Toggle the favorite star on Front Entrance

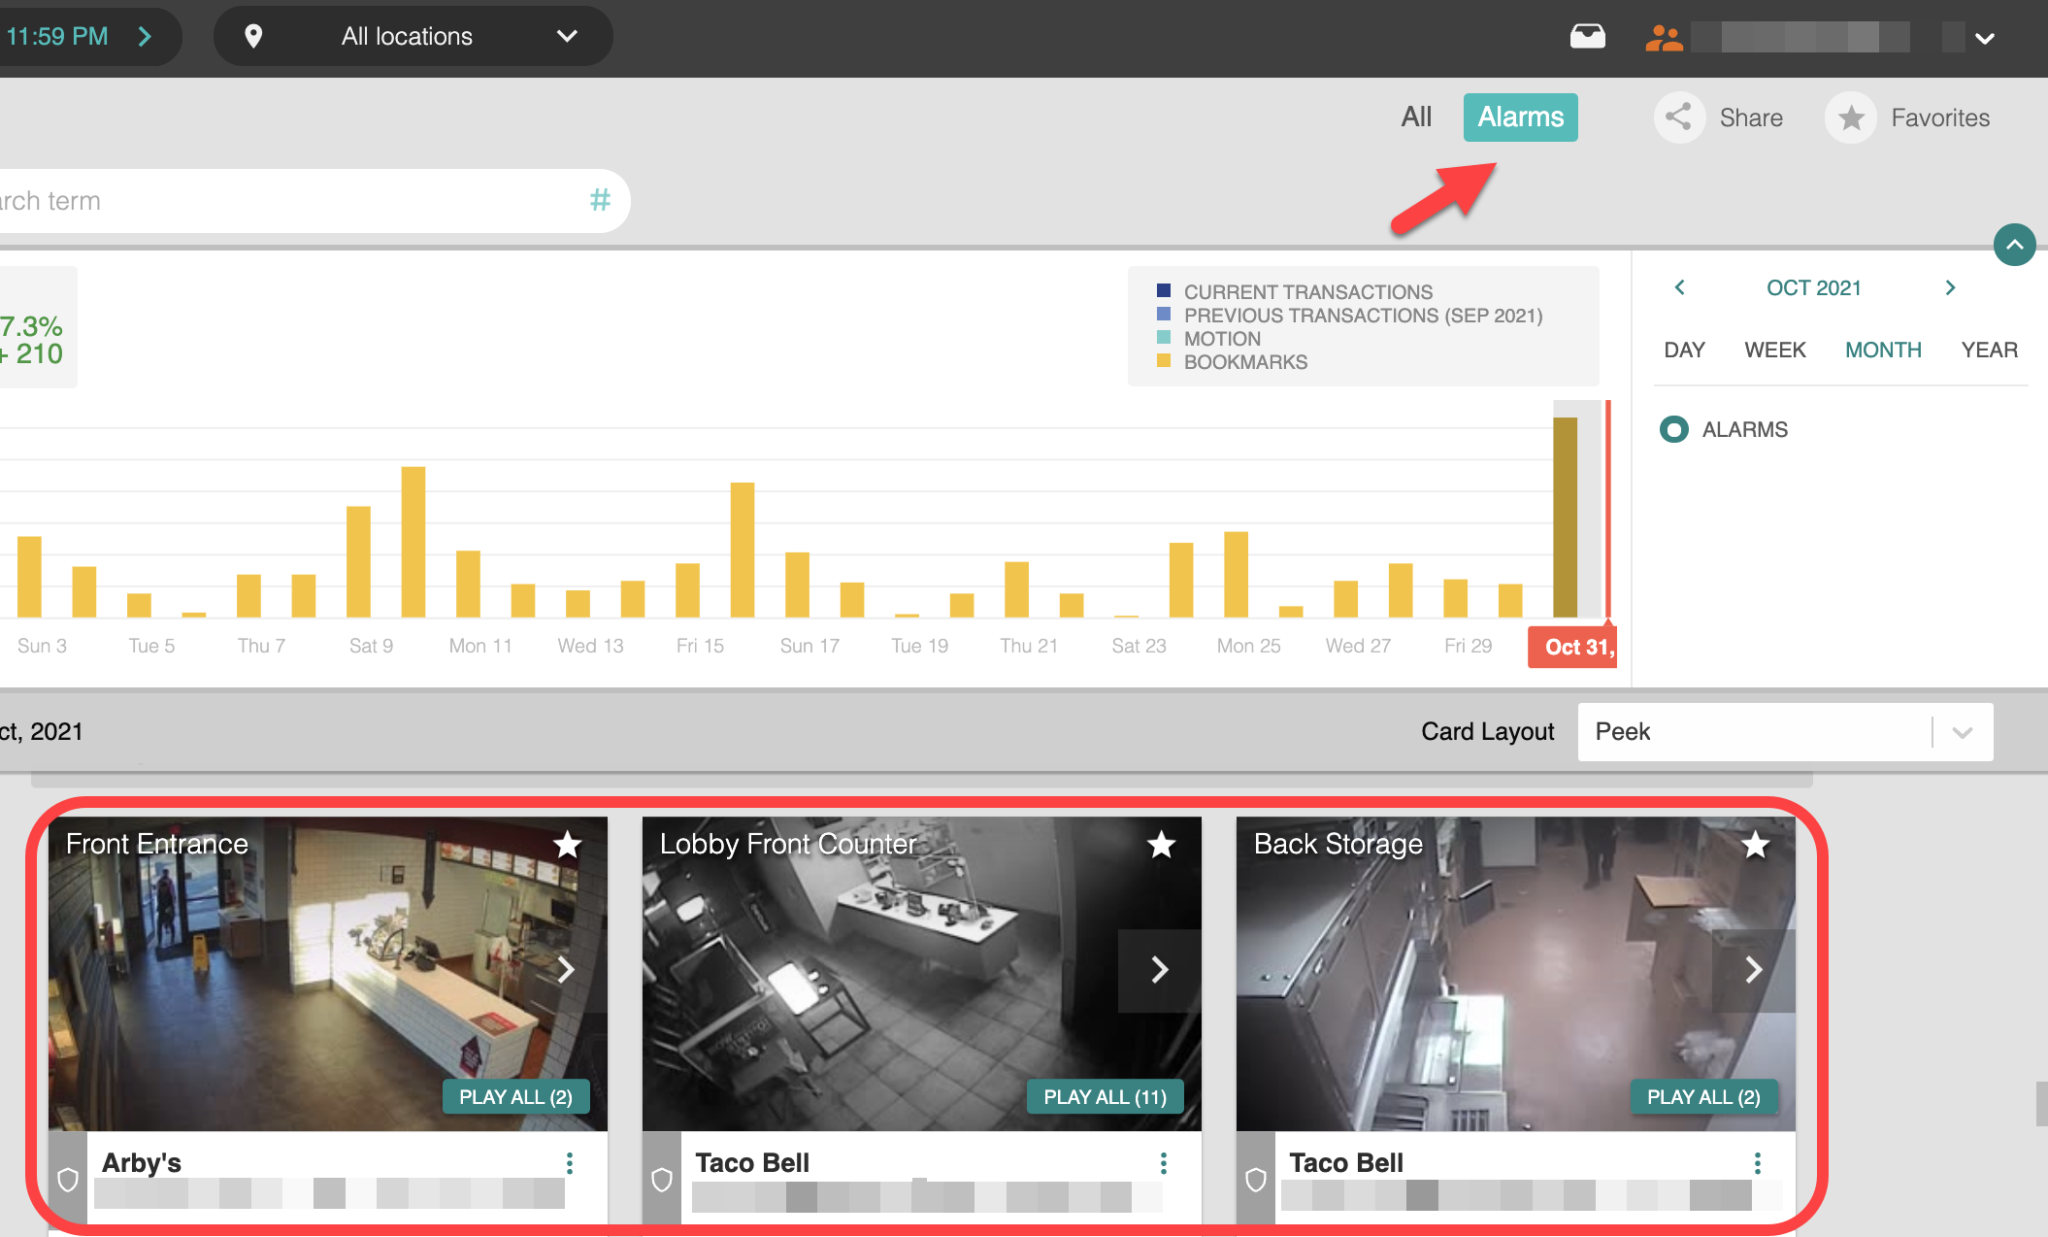tap(567, 845)
